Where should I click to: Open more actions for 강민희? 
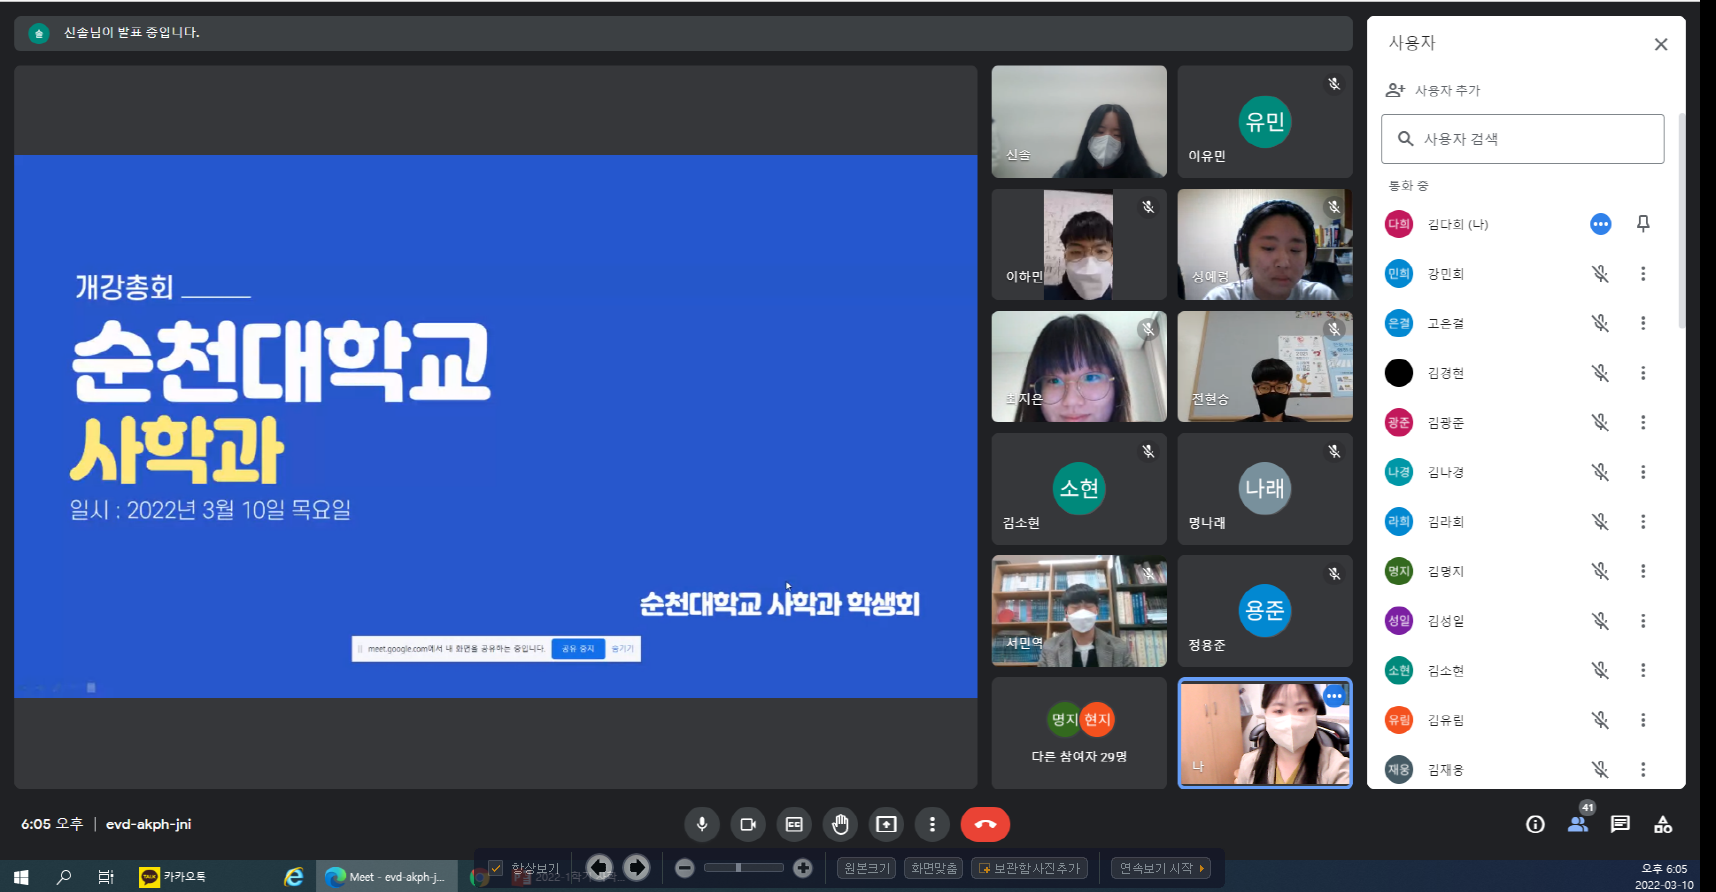click(1643, 274)
